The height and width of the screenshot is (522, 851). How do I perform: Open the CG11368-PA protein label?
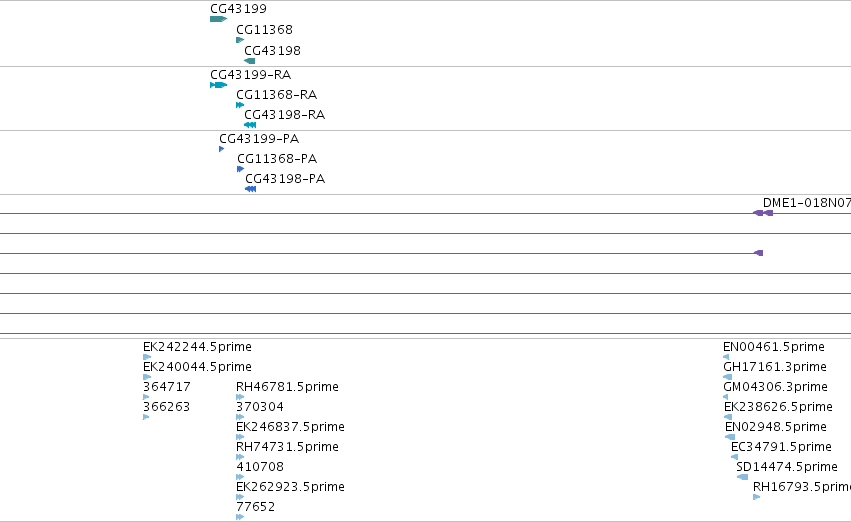(x=277, y=158)
